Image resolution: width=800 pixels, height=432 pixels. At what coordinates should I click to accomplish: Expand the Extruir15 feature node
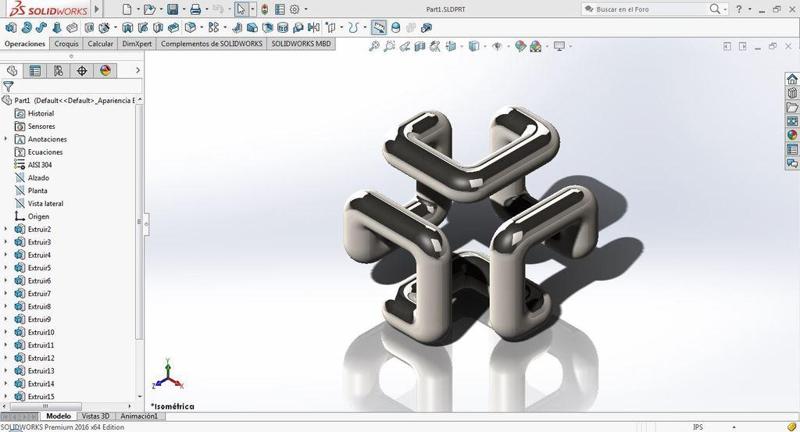pos(6,396)
